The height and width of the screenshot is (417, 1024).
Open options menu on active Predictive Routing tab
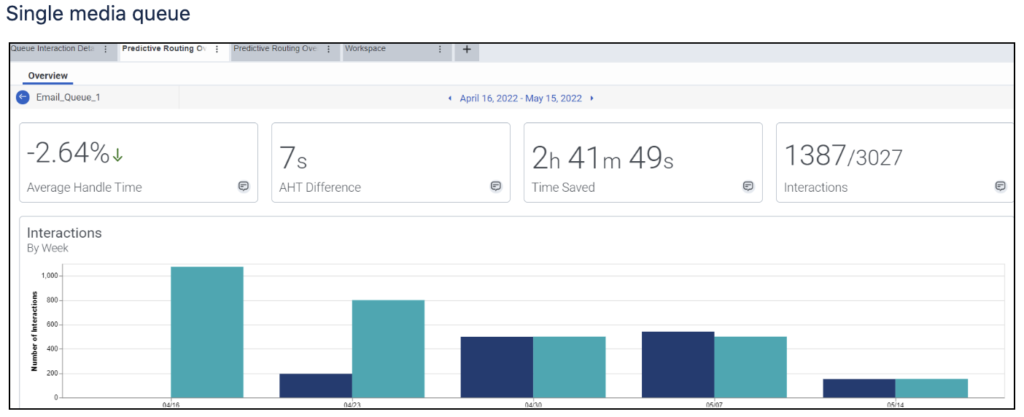tap(217, 49)
